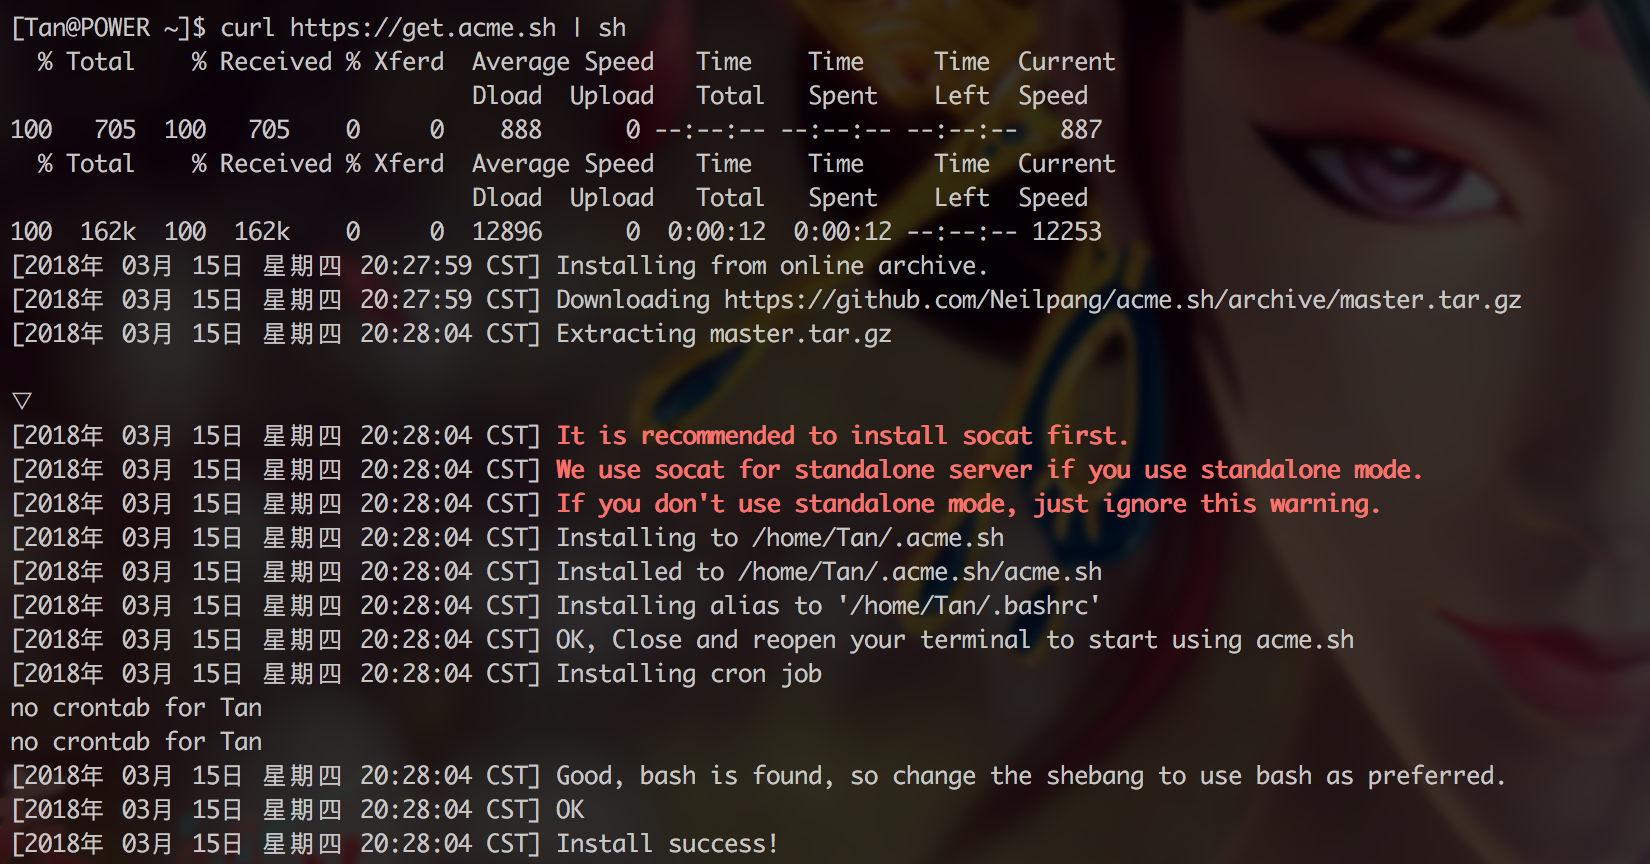Click the "Close and reopen your terminal" message
The width and height of the screenshot is (1650, 864).
tap(820, 640)
